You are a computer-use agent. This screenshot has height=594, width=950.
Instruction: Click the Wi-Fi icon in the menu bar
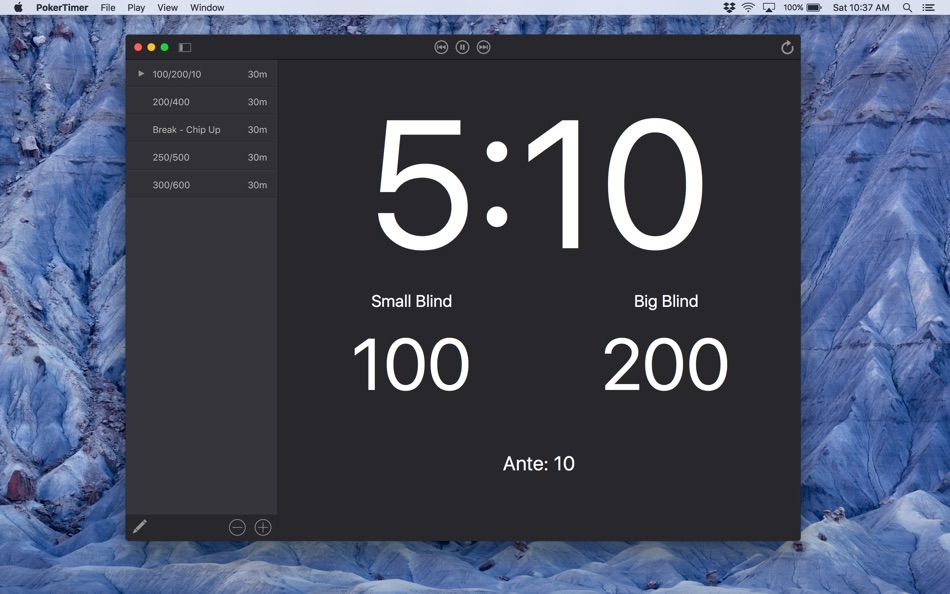(x=748, y=7)
